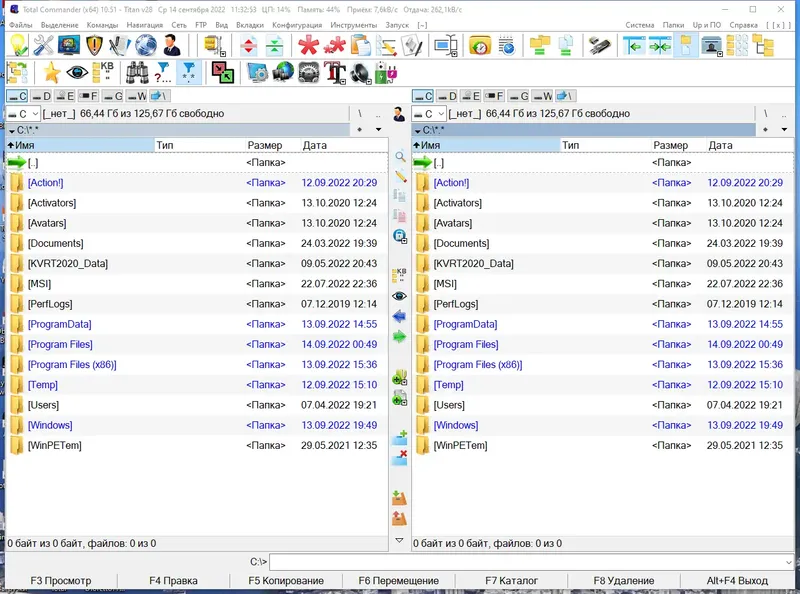
Task: Open the Инструменты menu
Action: [x=354, y=25]
